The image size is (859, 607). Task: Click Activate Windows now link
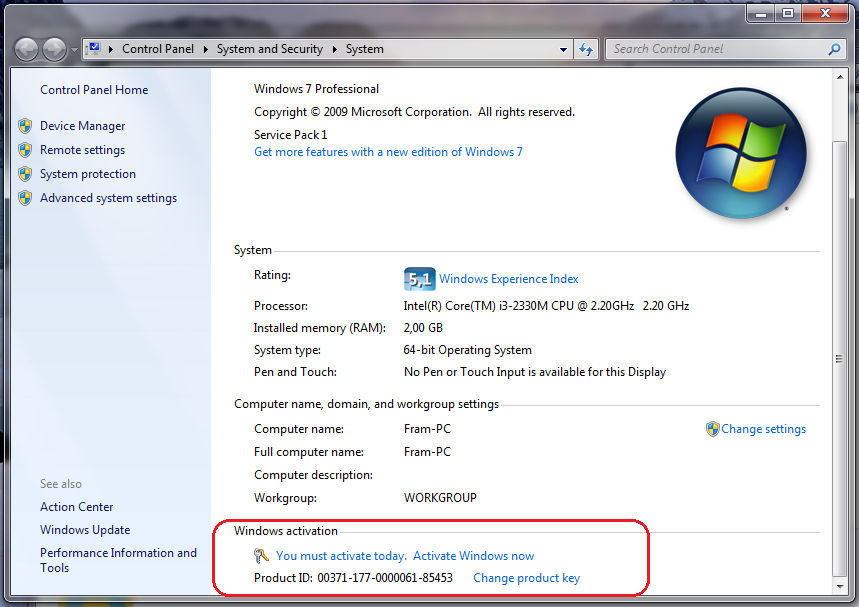click(473, 556)
